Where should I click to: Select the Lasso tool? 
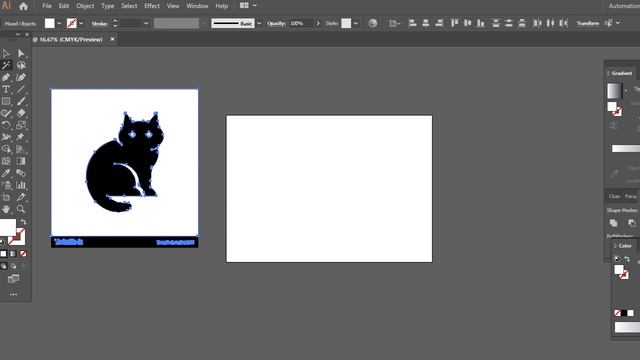click(21, 65)
